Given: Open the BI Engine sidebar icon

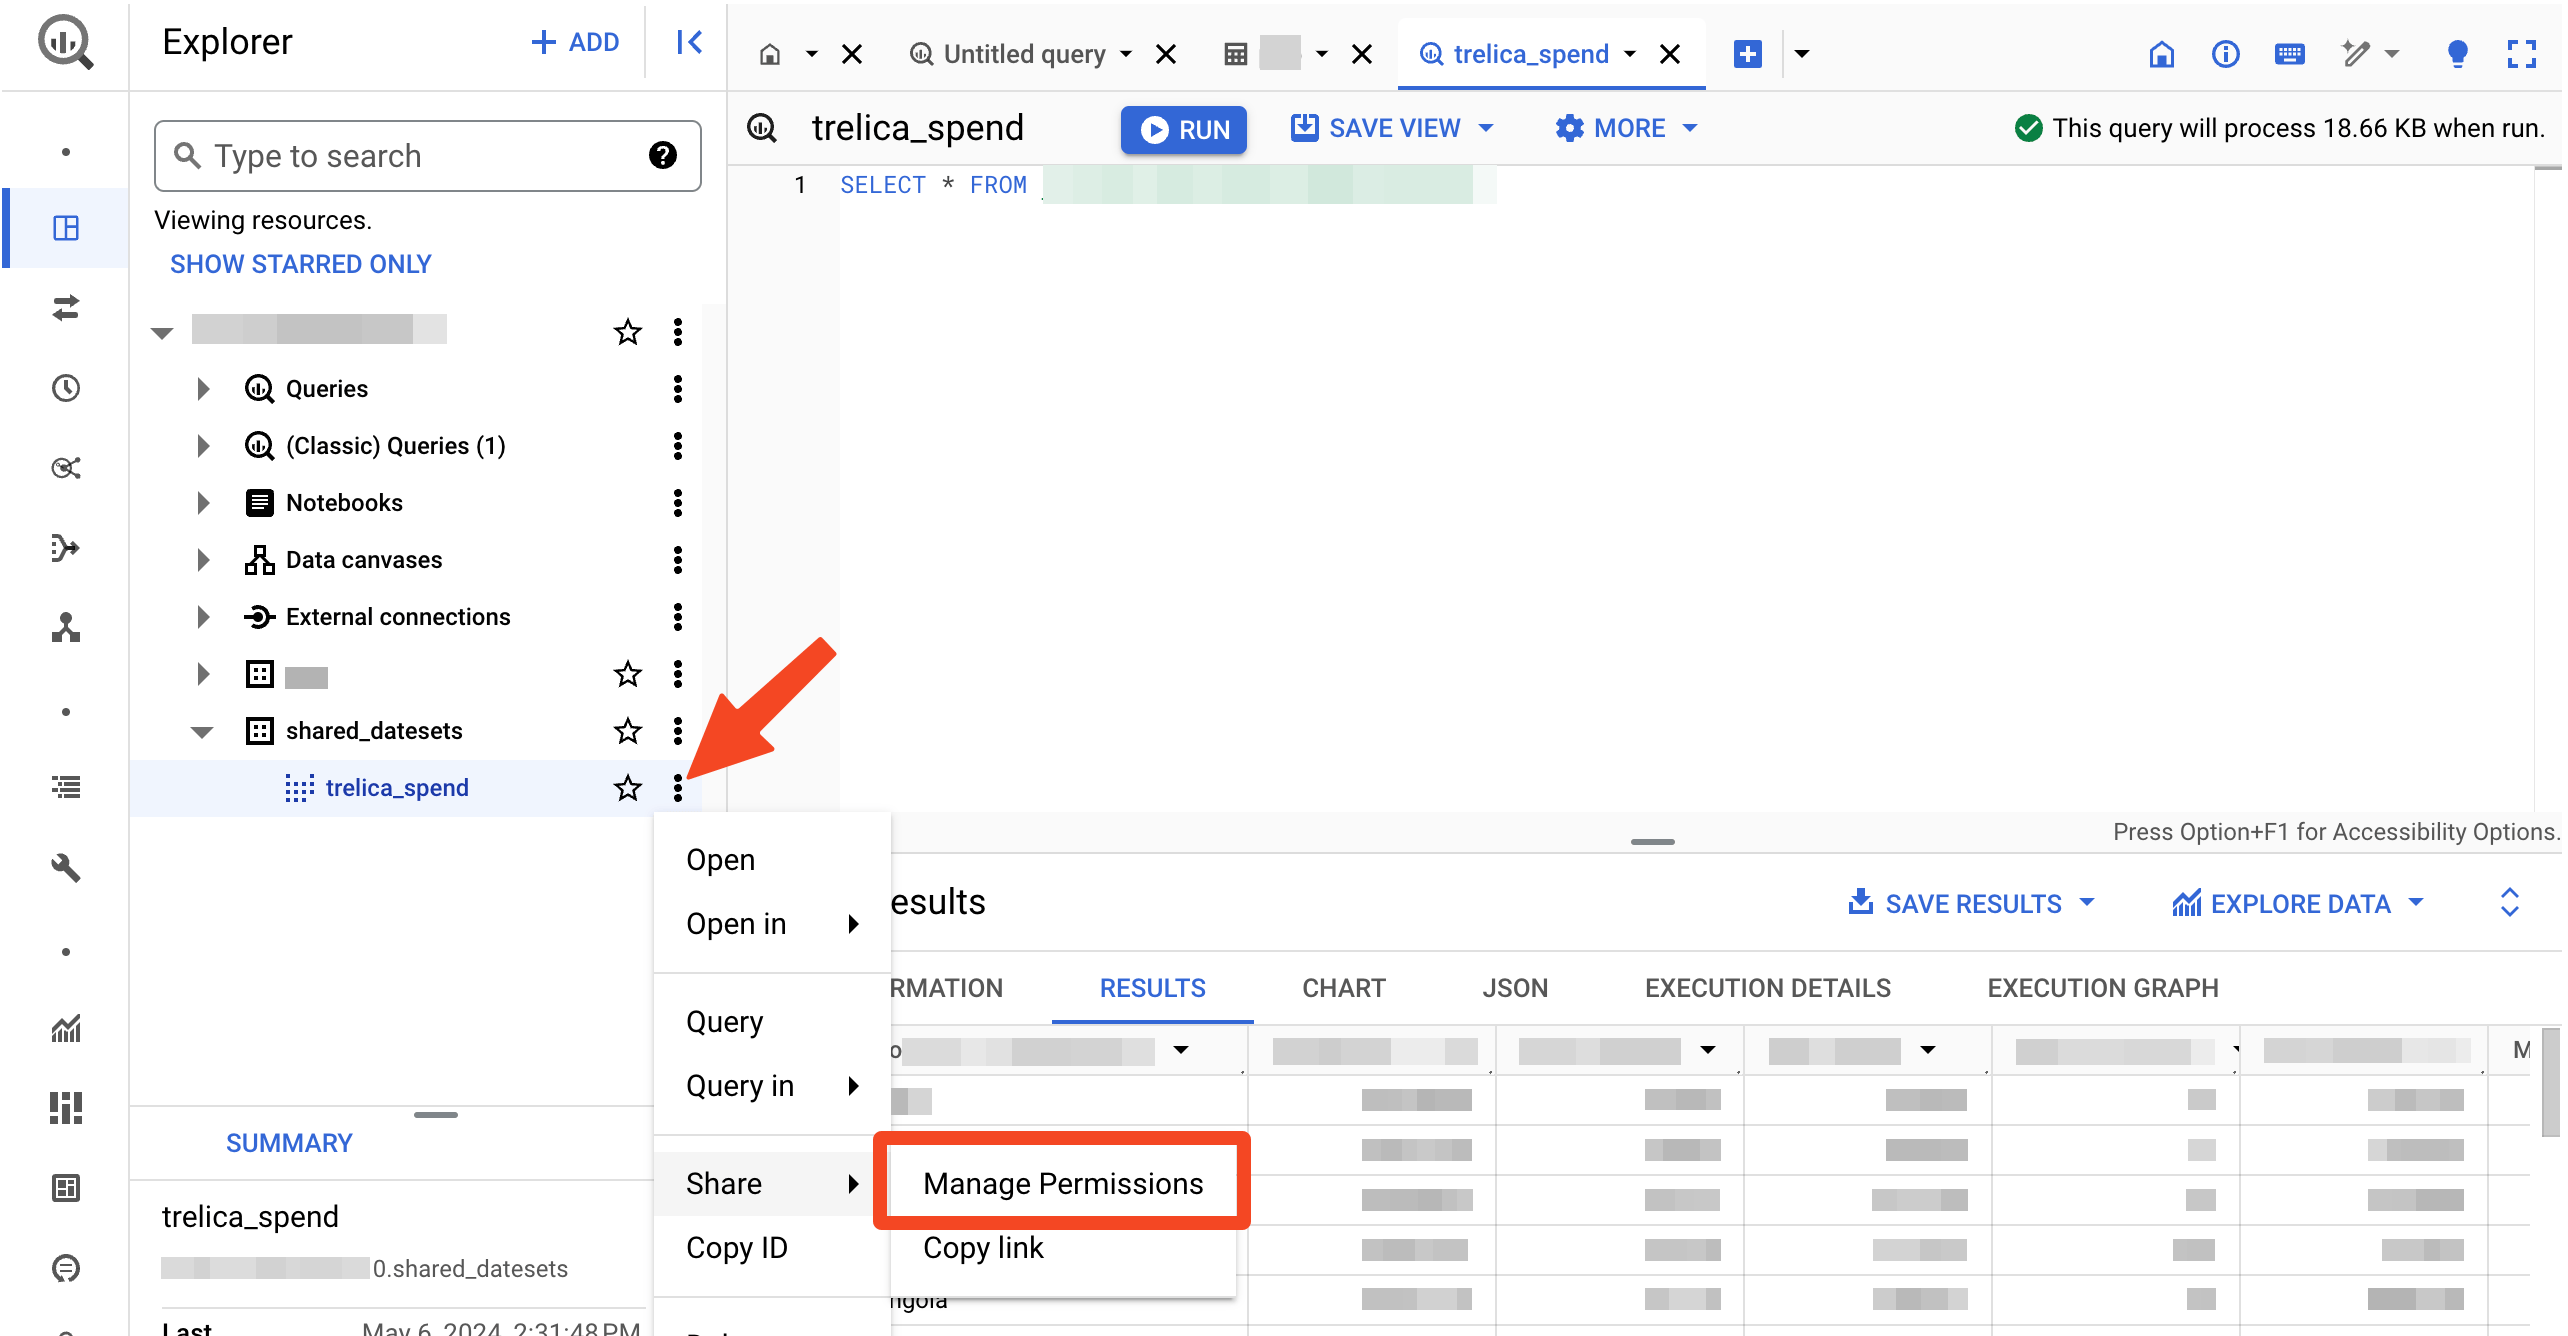Looking at the screenshot, I should coord(66,1188).
